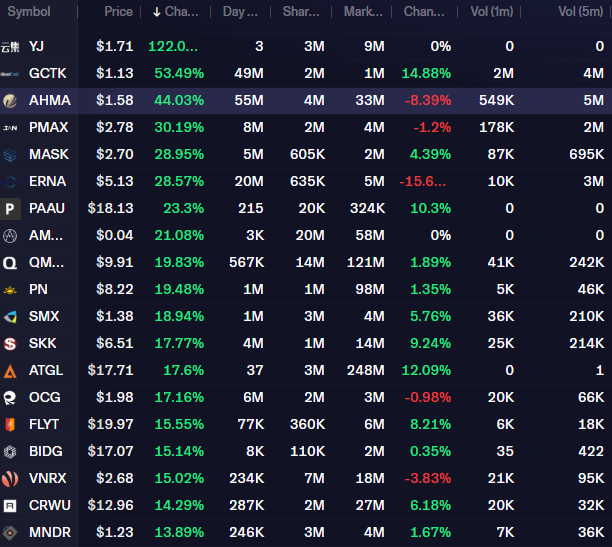The image size is (612, 547).
Task: Click the PN sun logo icon
Action: tap(10, 290)
